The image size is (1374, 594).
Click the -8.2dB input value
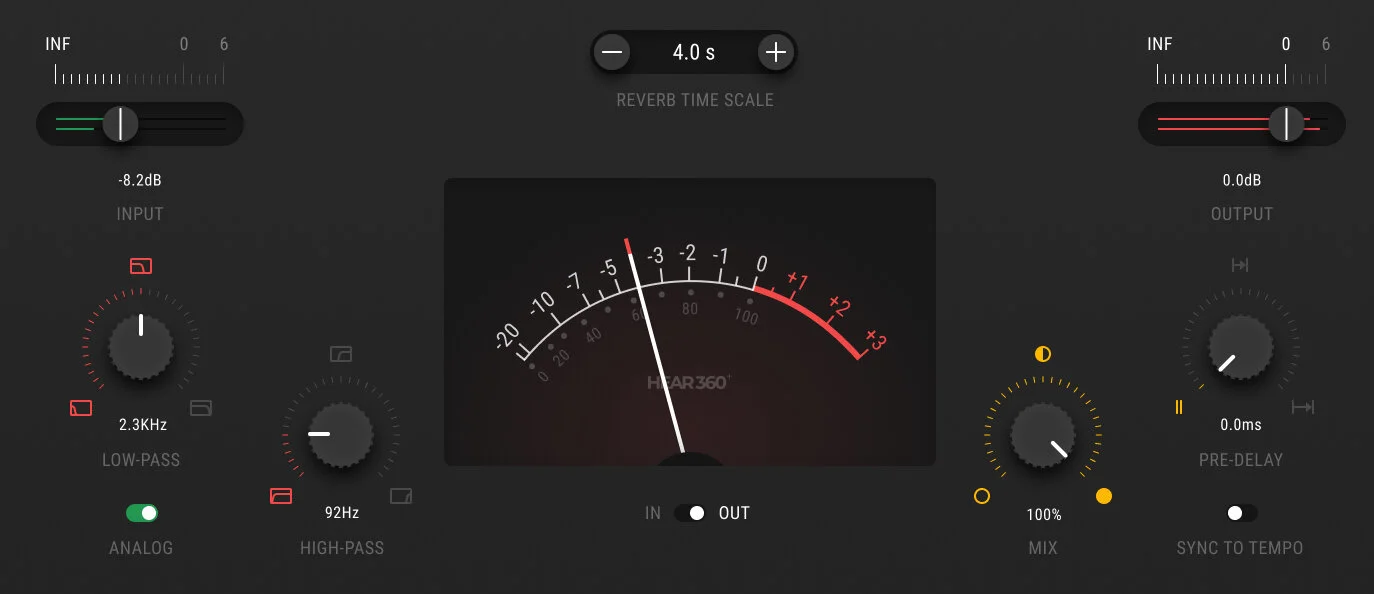(x=140, y=181)
